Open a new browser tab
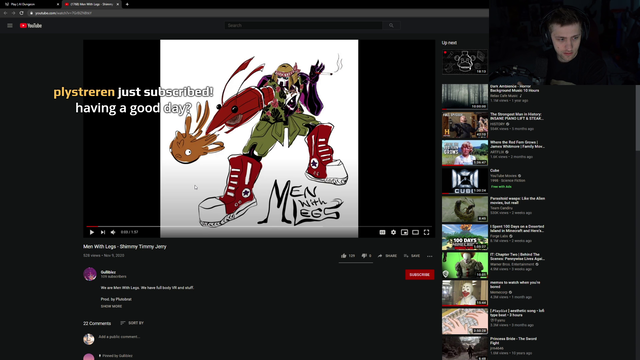This screenshot has height=360, width=640. 127,4
